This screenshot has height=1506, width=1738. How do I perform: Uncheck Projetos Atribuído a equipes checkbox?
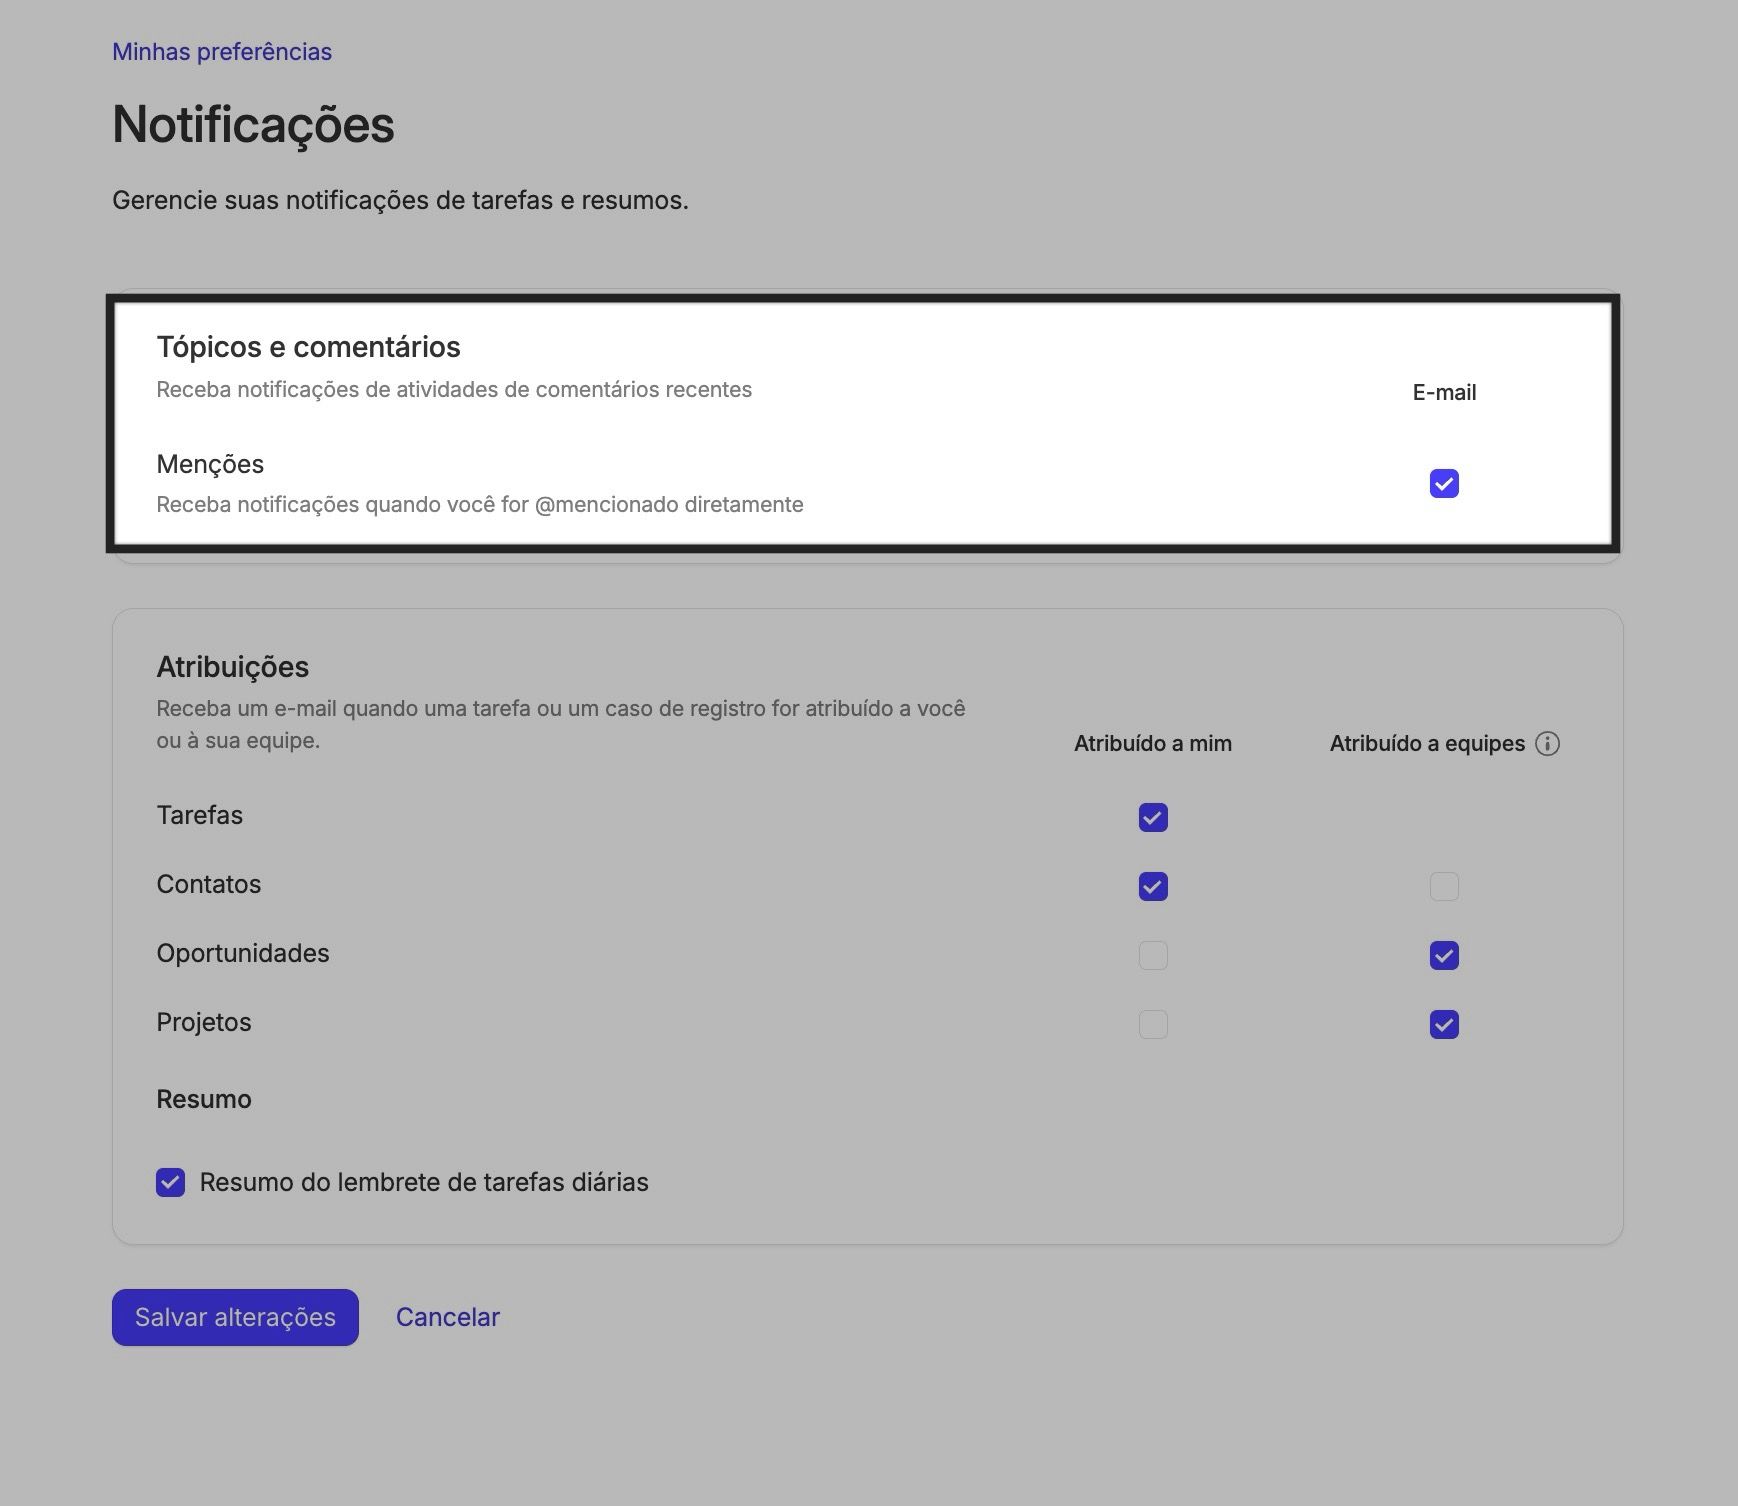pyautogui.click(x=1444, y=1024)
